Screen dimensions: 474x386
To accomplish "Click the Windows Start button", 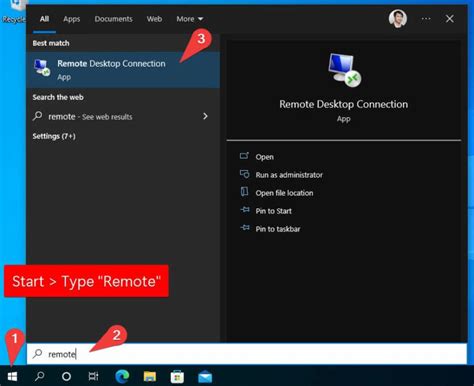I will pyautogui.click(x=12, y=377).
